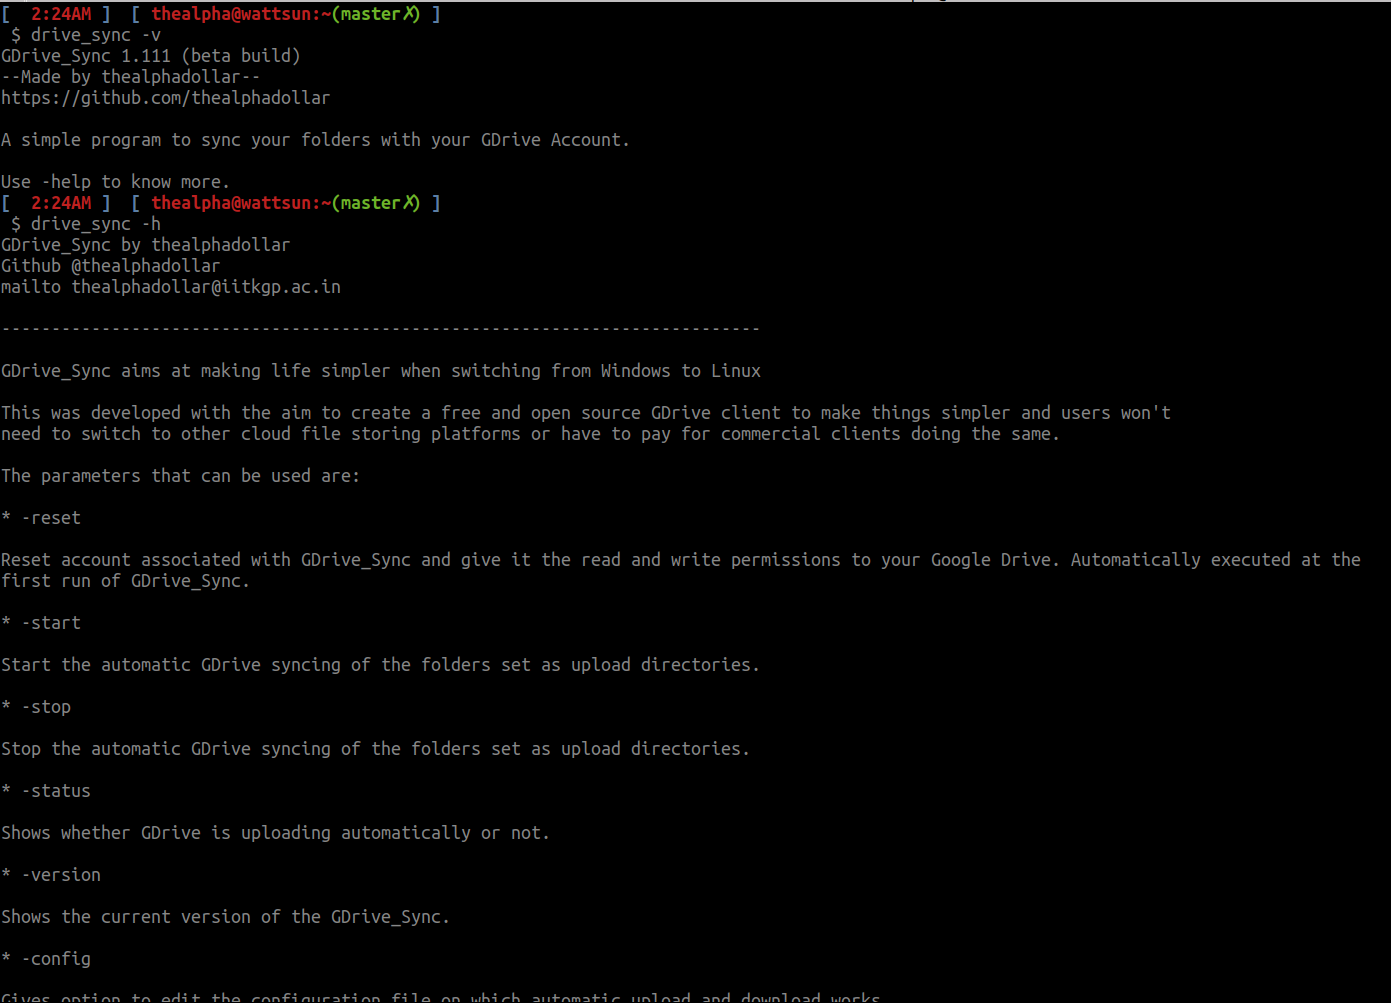Click 'Use -help to know more.' line

115,182
